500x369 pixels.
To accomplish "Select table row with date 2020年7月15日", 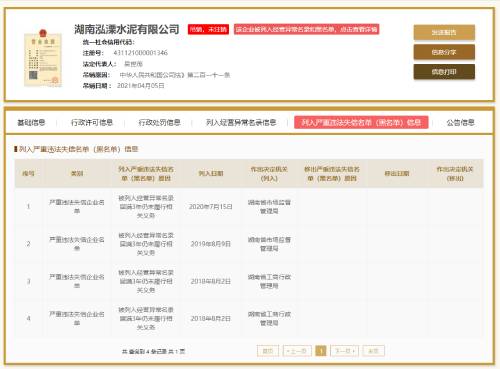I will pos(249,207).
